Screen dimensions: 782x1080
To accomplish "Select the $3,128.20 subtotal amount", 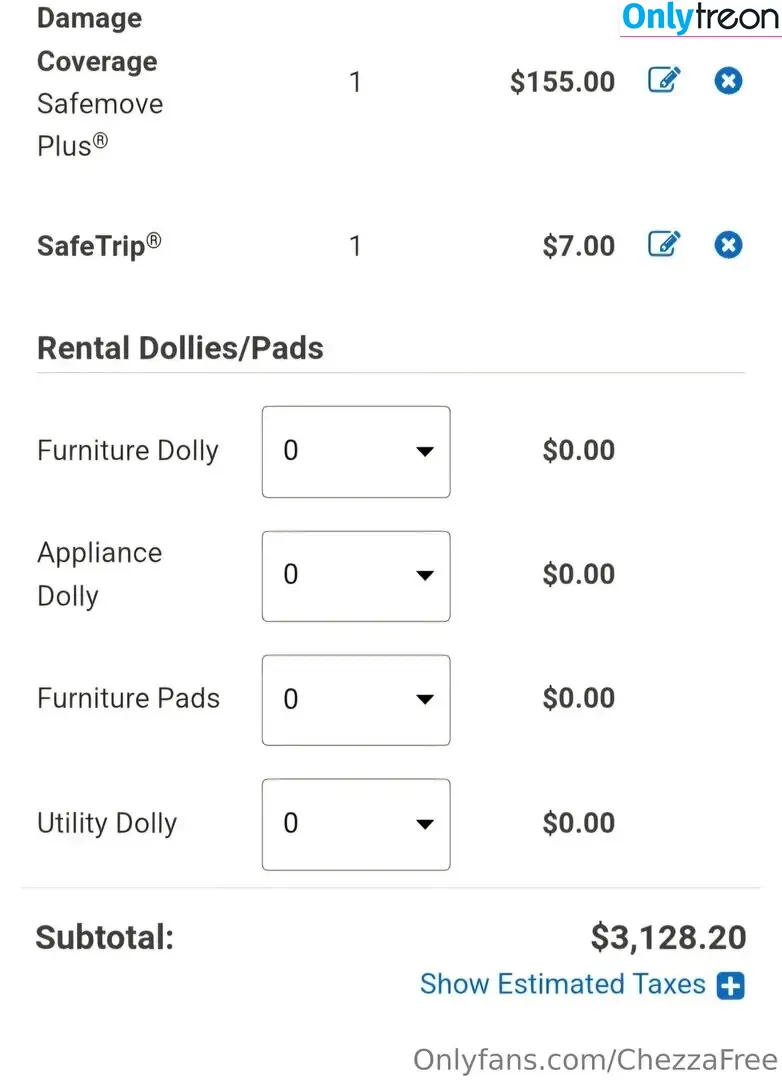I will (668, 937).
